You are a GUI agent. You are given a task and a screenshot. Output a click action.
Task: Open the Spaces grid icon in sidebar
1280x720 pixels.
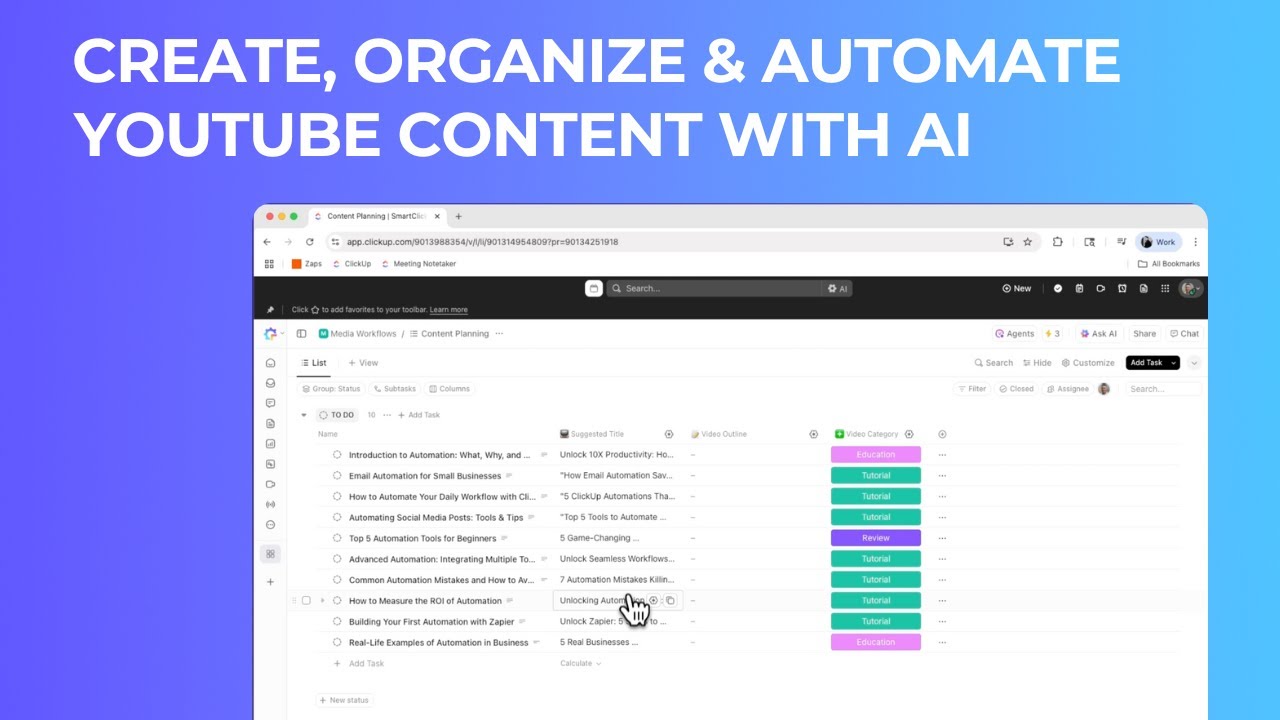click(270, 553)
